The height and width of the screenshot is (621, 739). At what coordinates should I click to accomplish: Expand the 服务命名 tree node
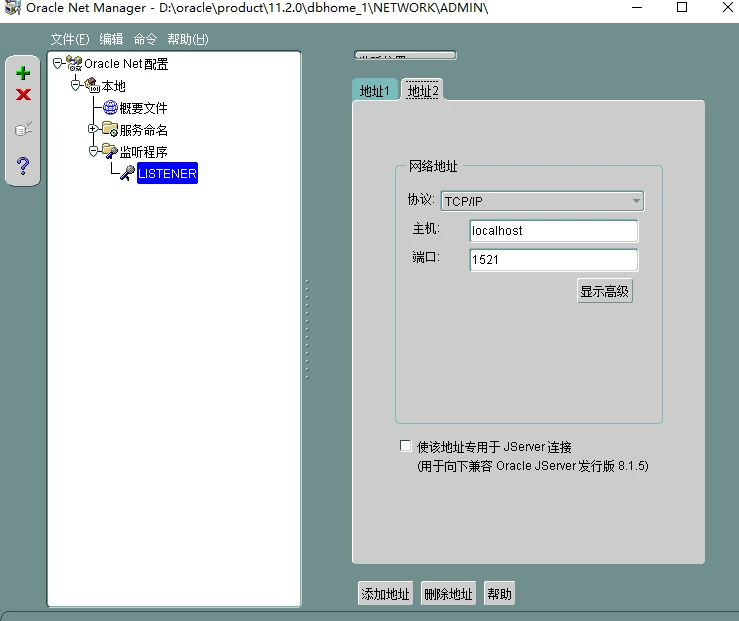(93, 128)
